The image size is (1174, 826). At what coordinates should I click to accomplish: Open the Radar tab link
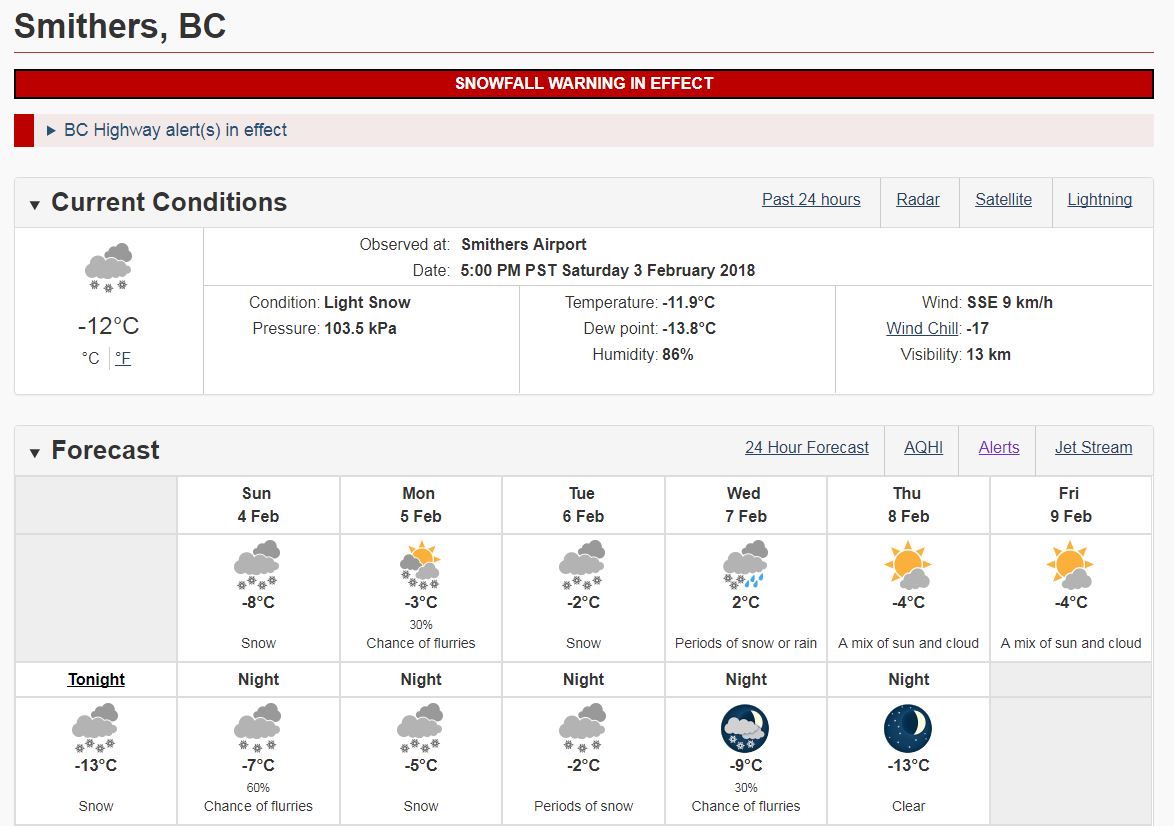click(x=918, y=199)
